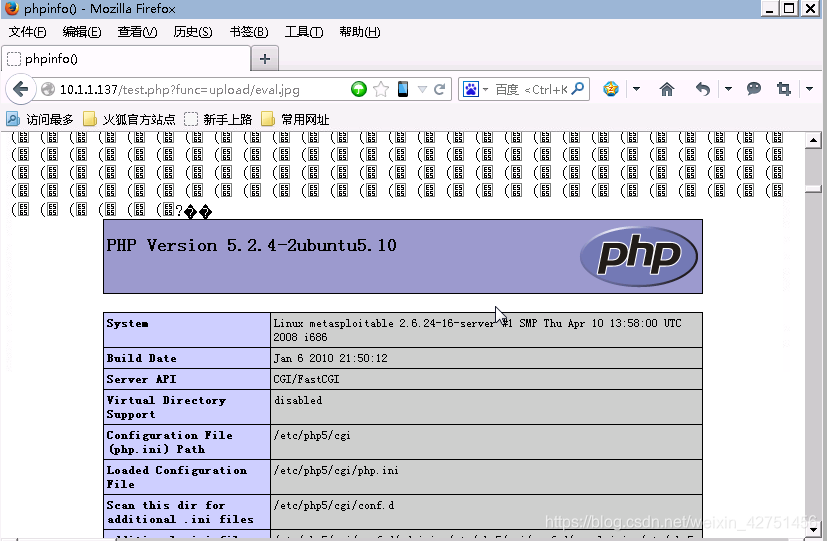Open dropdown next to undo arrow icon

tap(728, 89)
